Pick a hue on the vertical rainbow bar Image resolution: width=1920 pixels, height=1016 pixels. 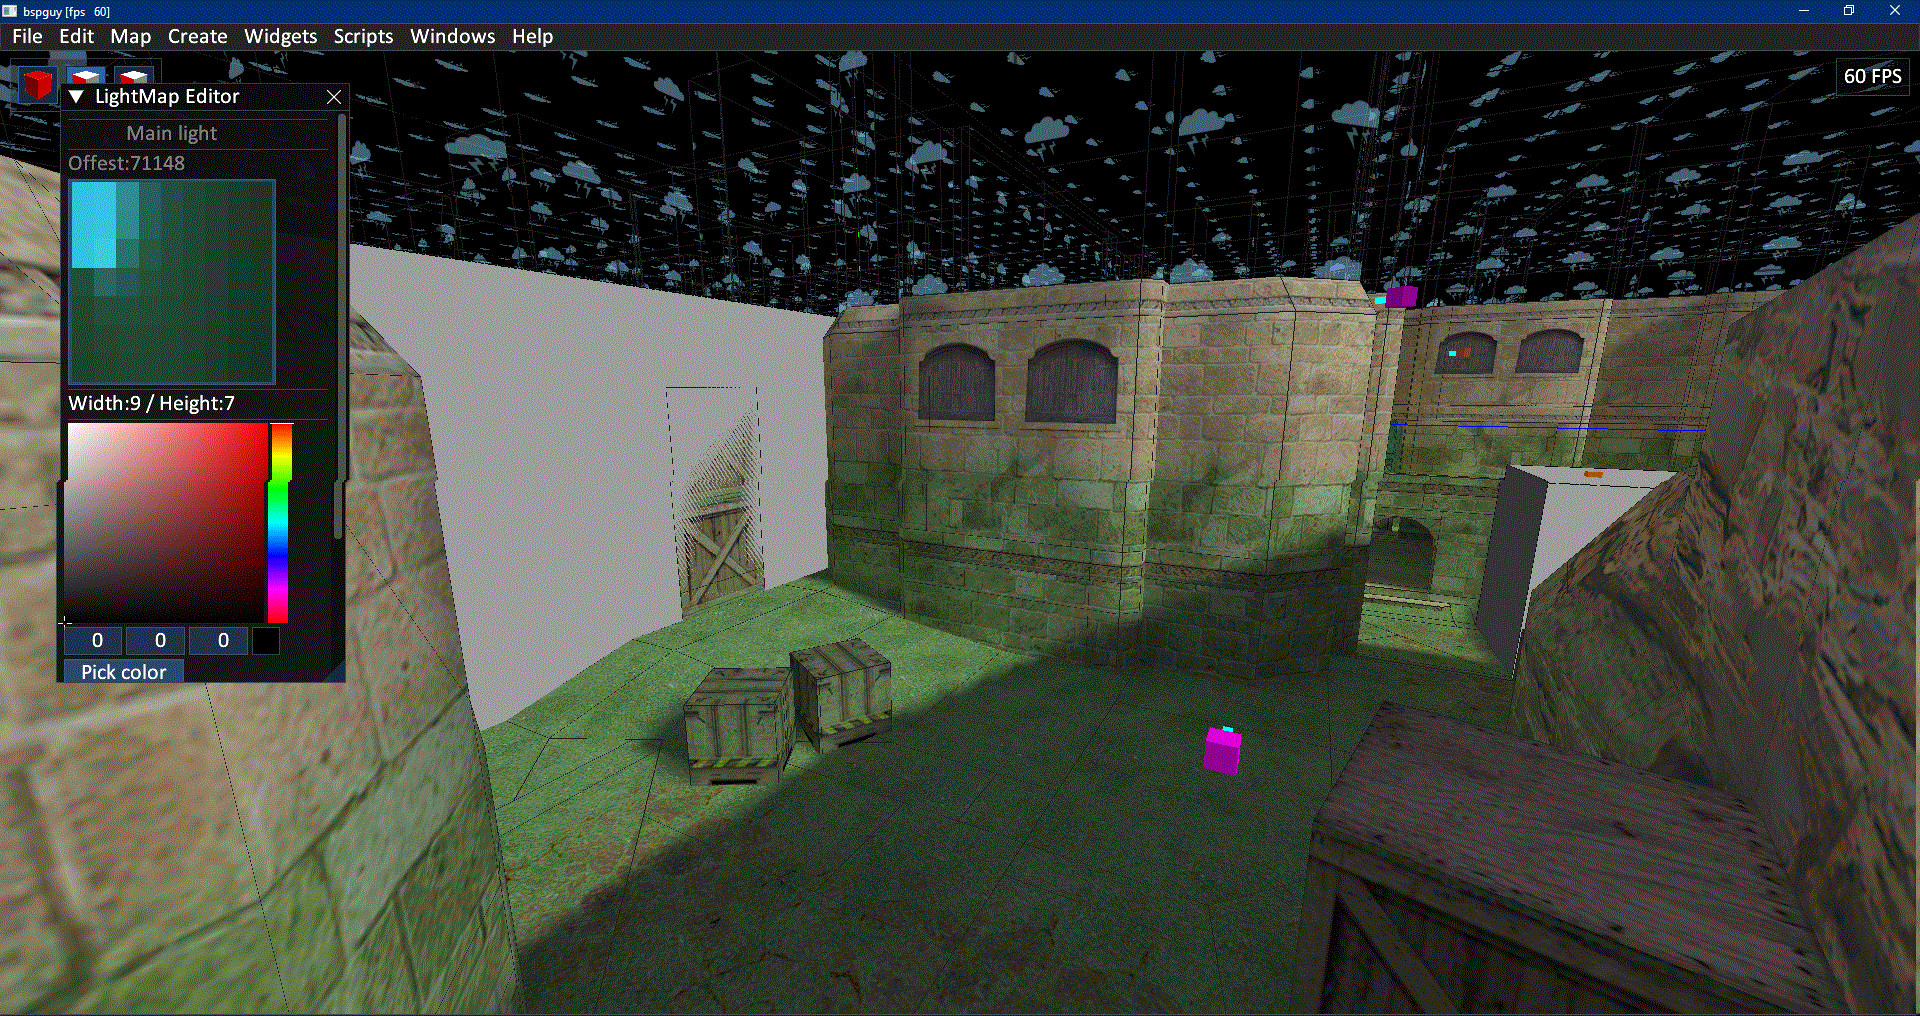click(x=280, y=520)
